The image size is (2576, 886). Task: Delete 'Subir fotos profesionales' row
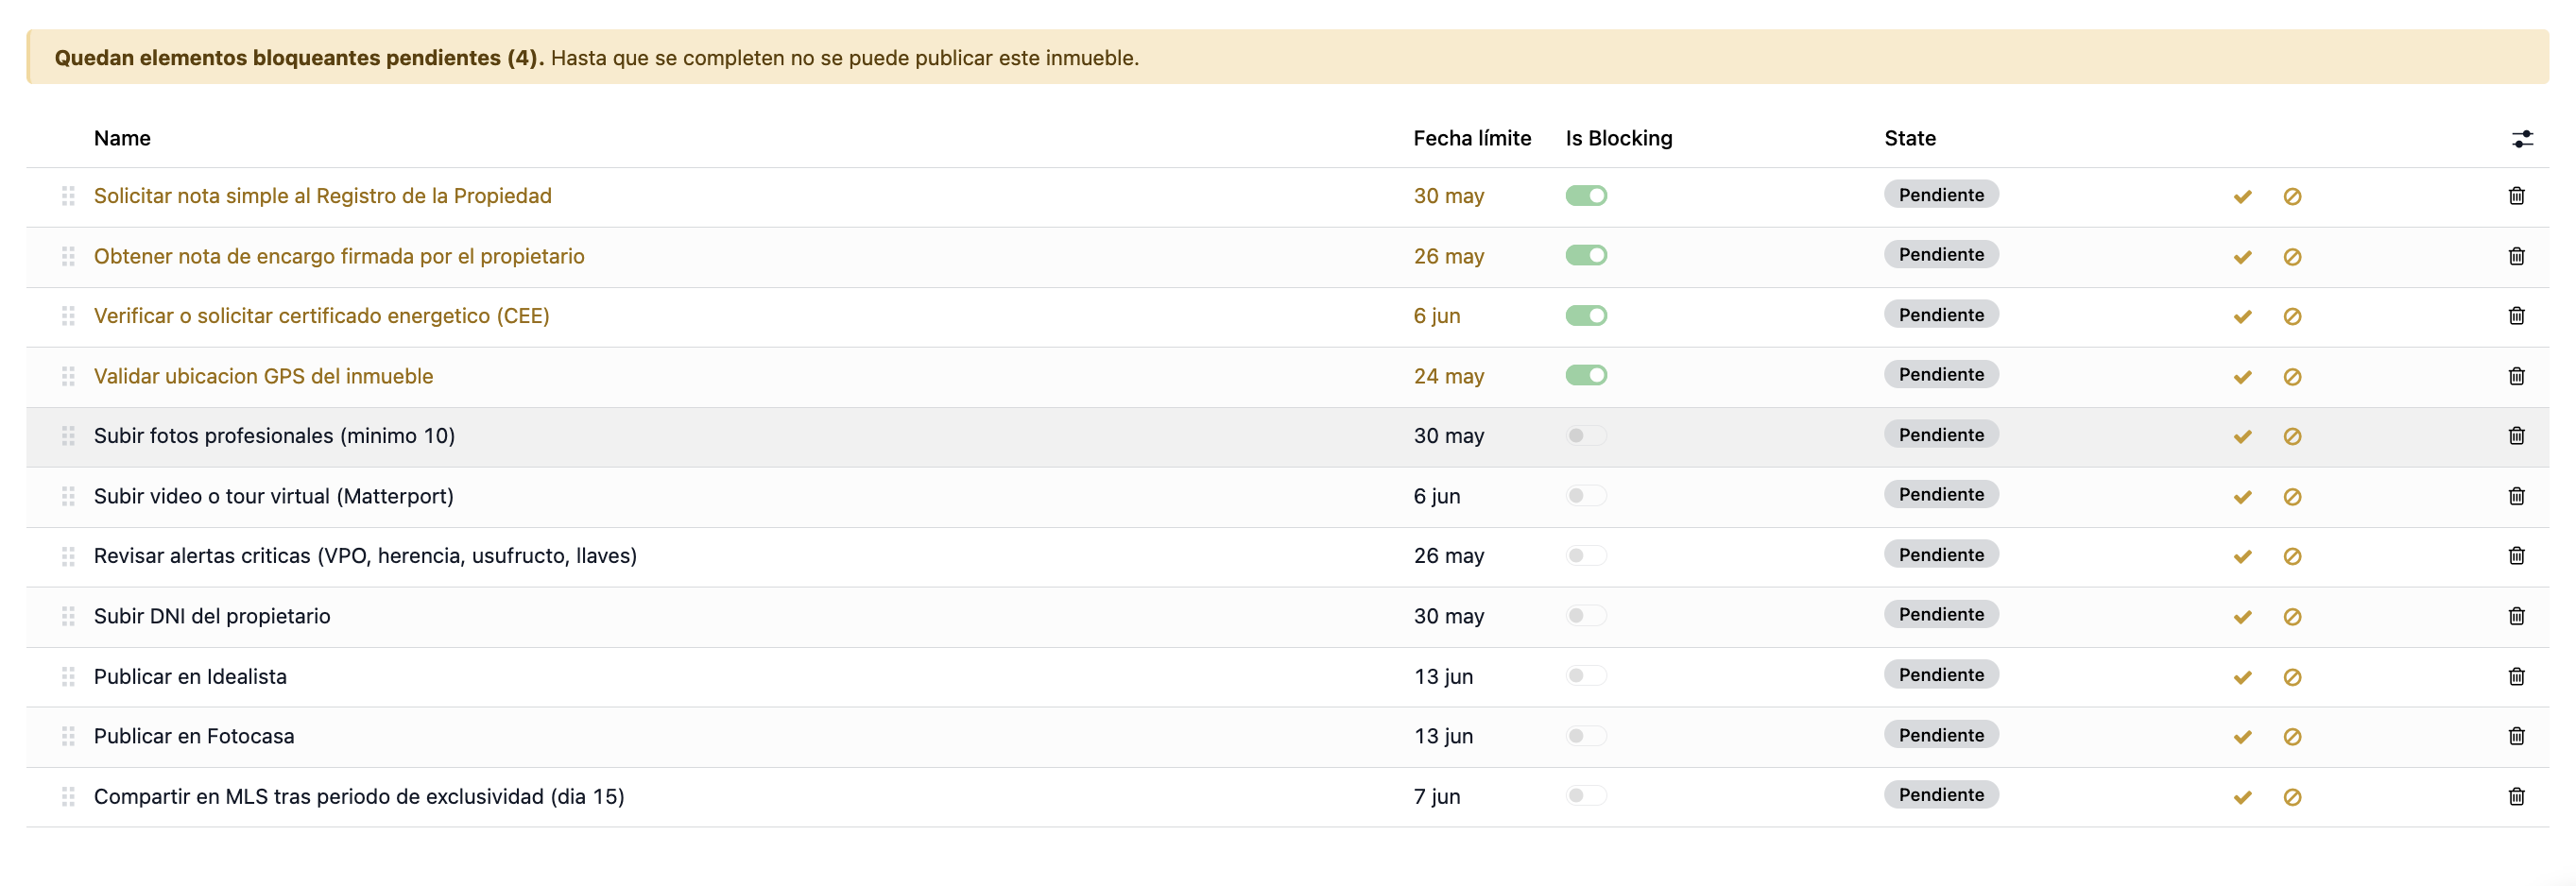(2516, 436)
